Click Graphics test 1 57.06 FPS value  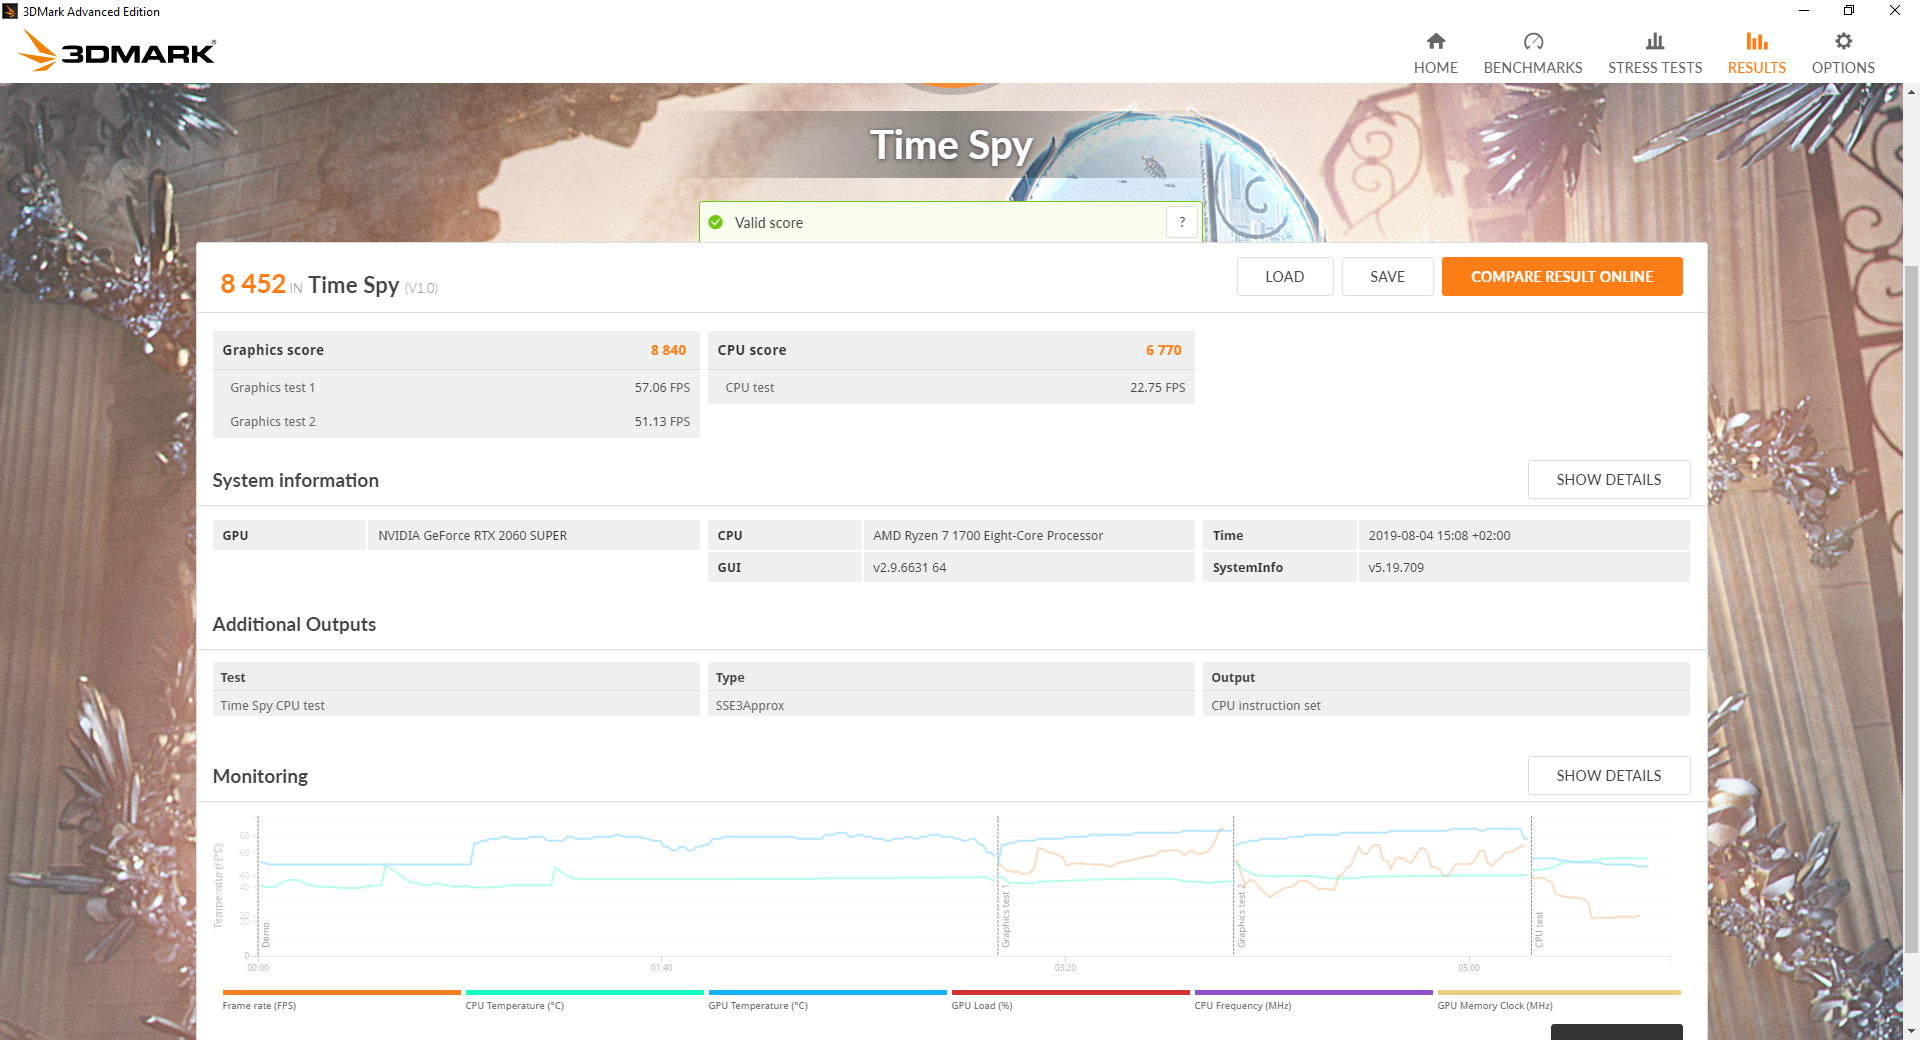coord(662,388)
